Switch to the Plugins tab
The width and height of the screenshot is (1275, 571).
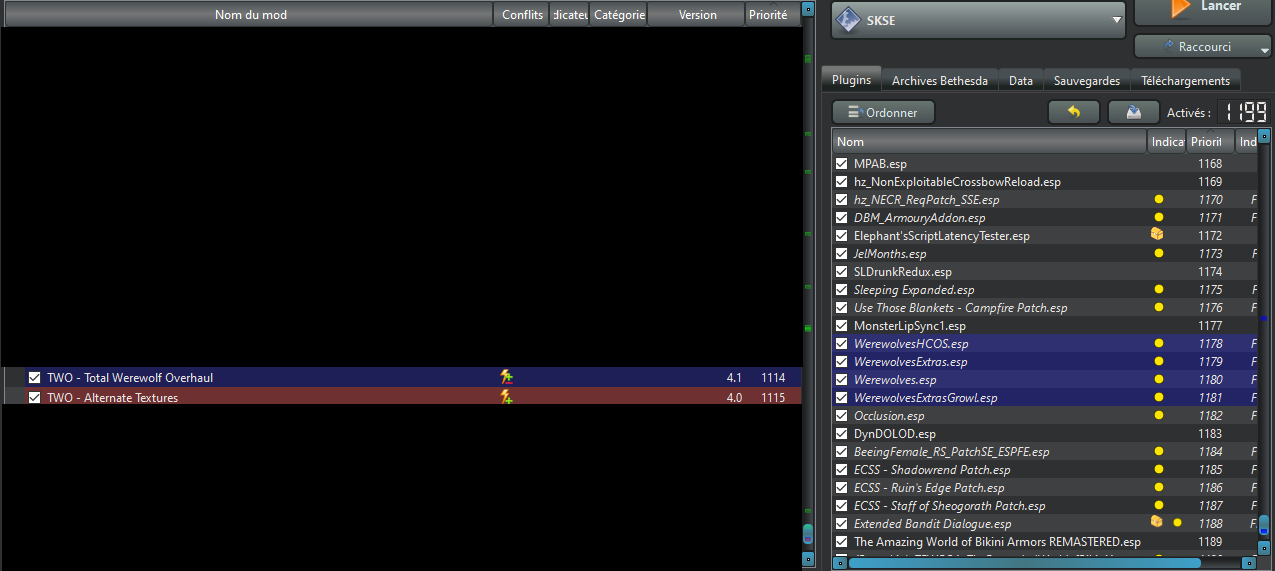pyautogui.click(x=852, y=80)
